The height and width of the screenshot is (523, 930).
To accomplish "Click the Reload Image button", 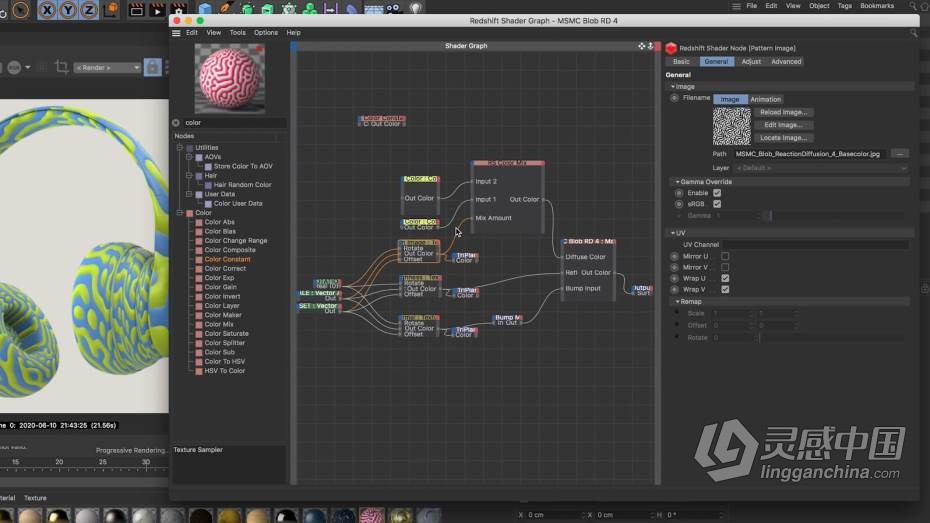I will click(x=784, y=112).
